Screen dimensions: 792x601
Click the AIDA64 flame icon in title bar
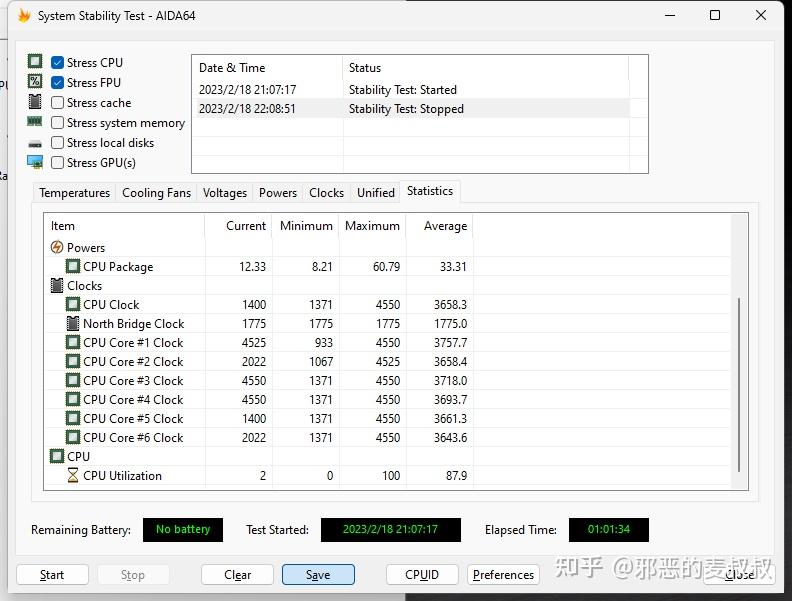point(24,16)
